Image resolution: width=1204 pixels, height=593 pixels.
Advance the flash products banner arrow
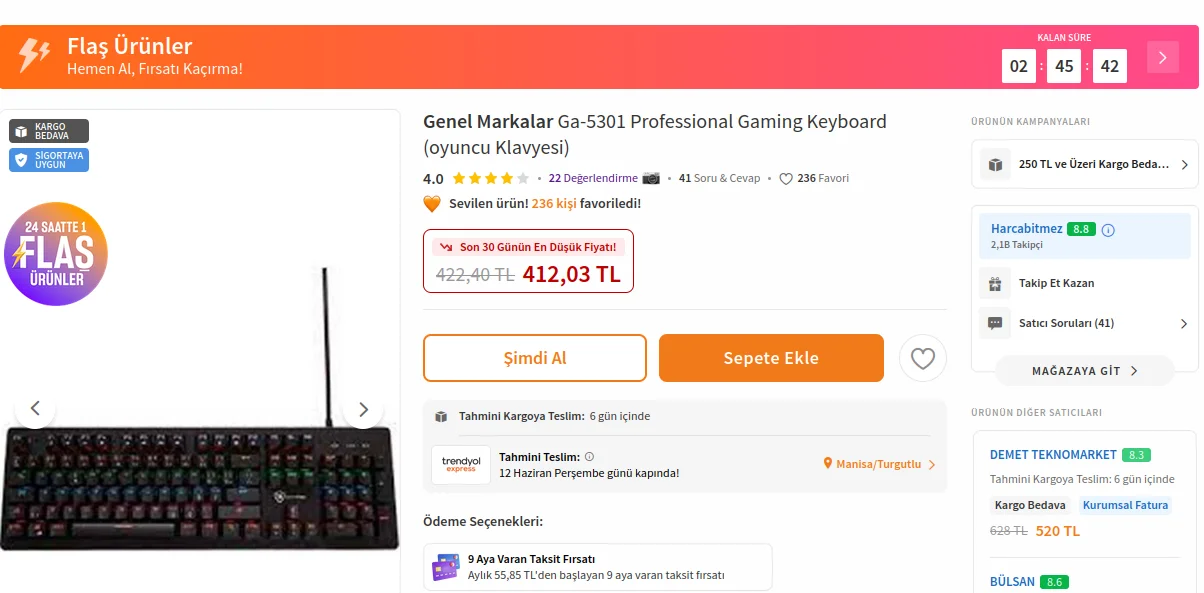pos(1163,58)
